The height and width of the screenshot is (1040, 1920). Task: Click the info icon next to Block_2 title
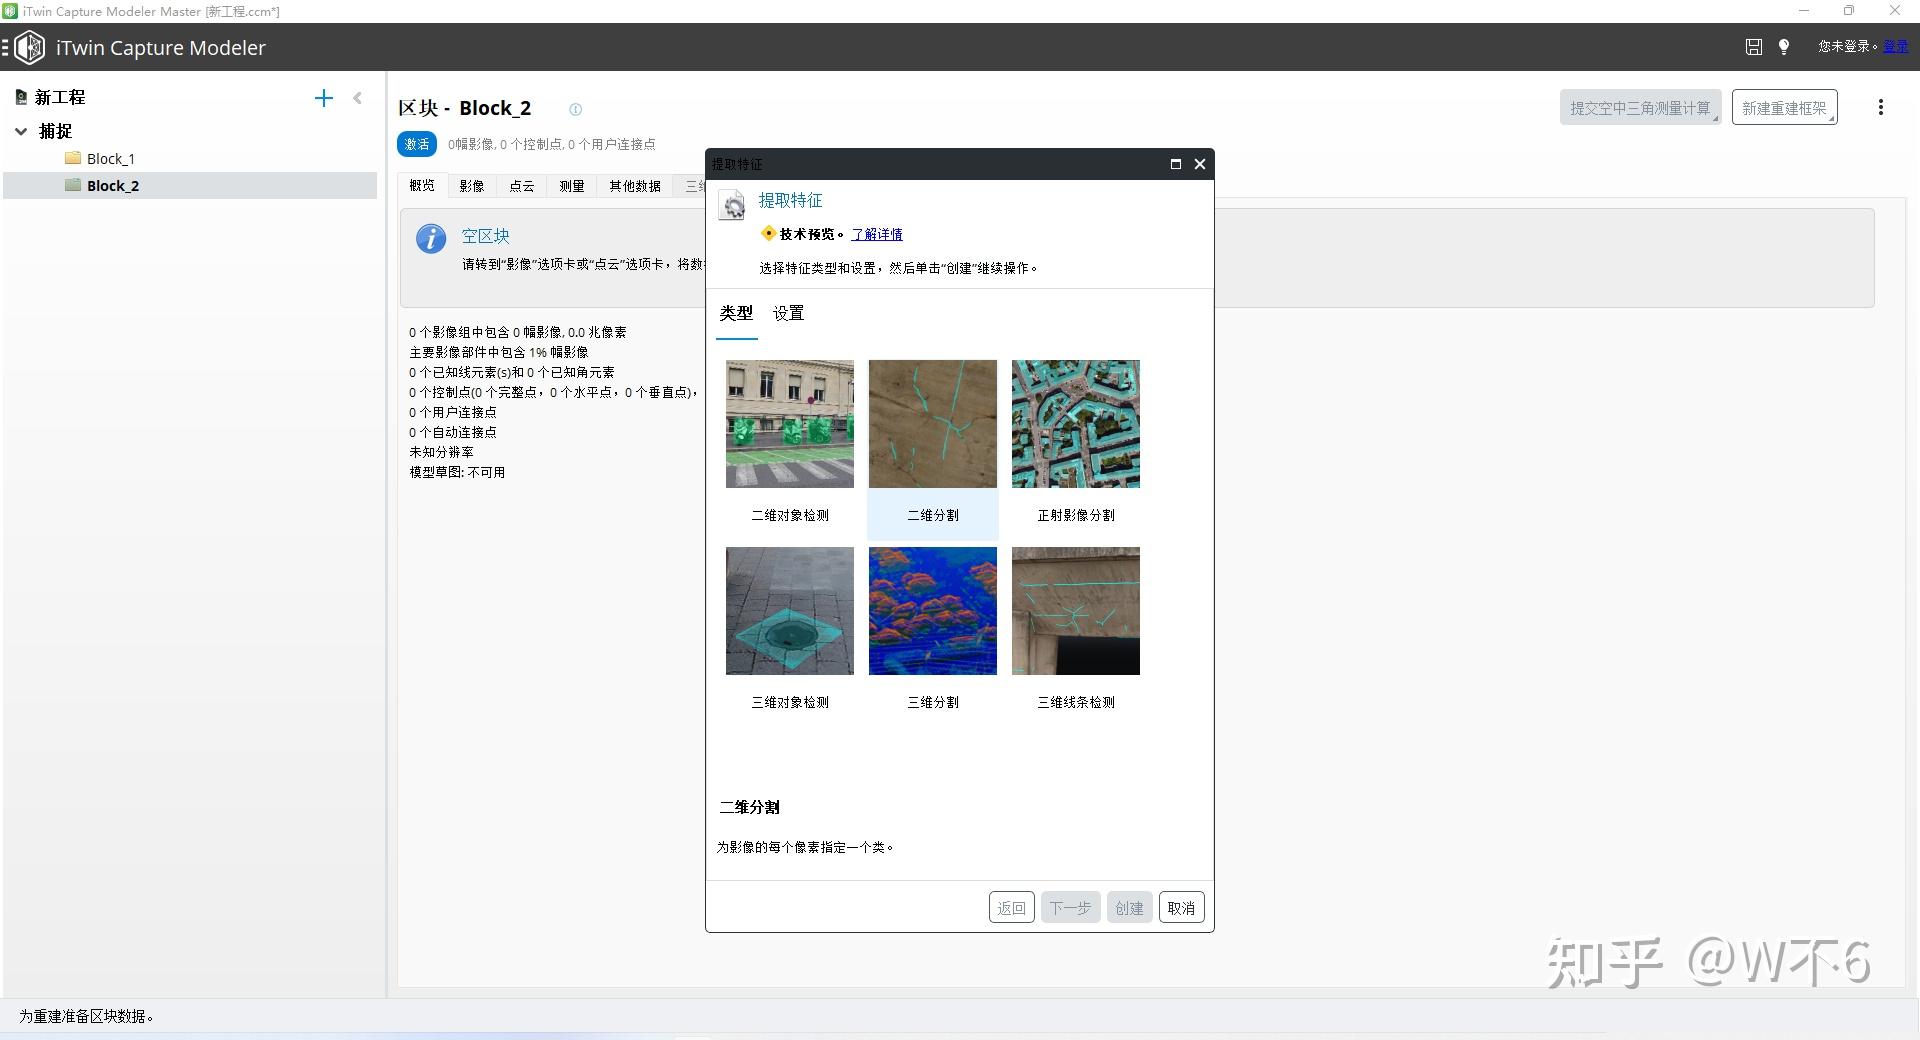(576, 110)
